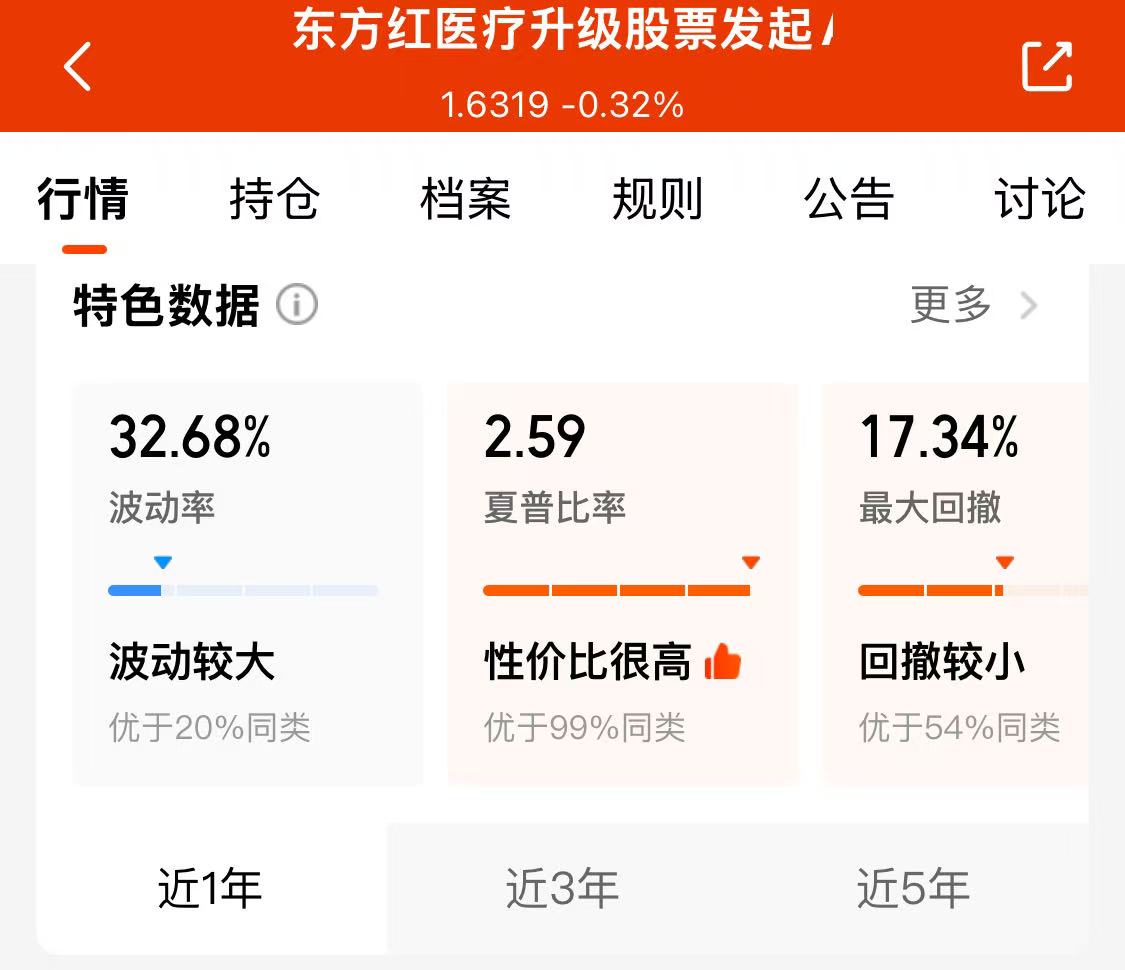Switch to the 规则 tab
1125x970 pixels.
[657, 199]
